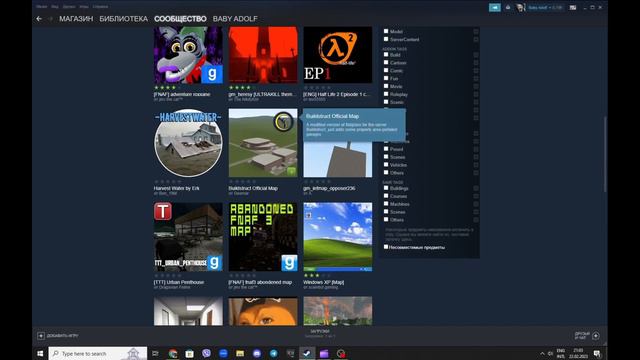Check the Fun tag filter
The image size is (640, 360).
[x=386, y=78]
